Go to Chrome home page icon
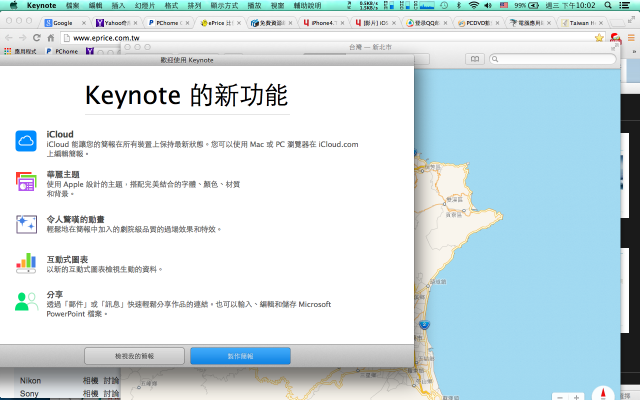 pos(51,38)
